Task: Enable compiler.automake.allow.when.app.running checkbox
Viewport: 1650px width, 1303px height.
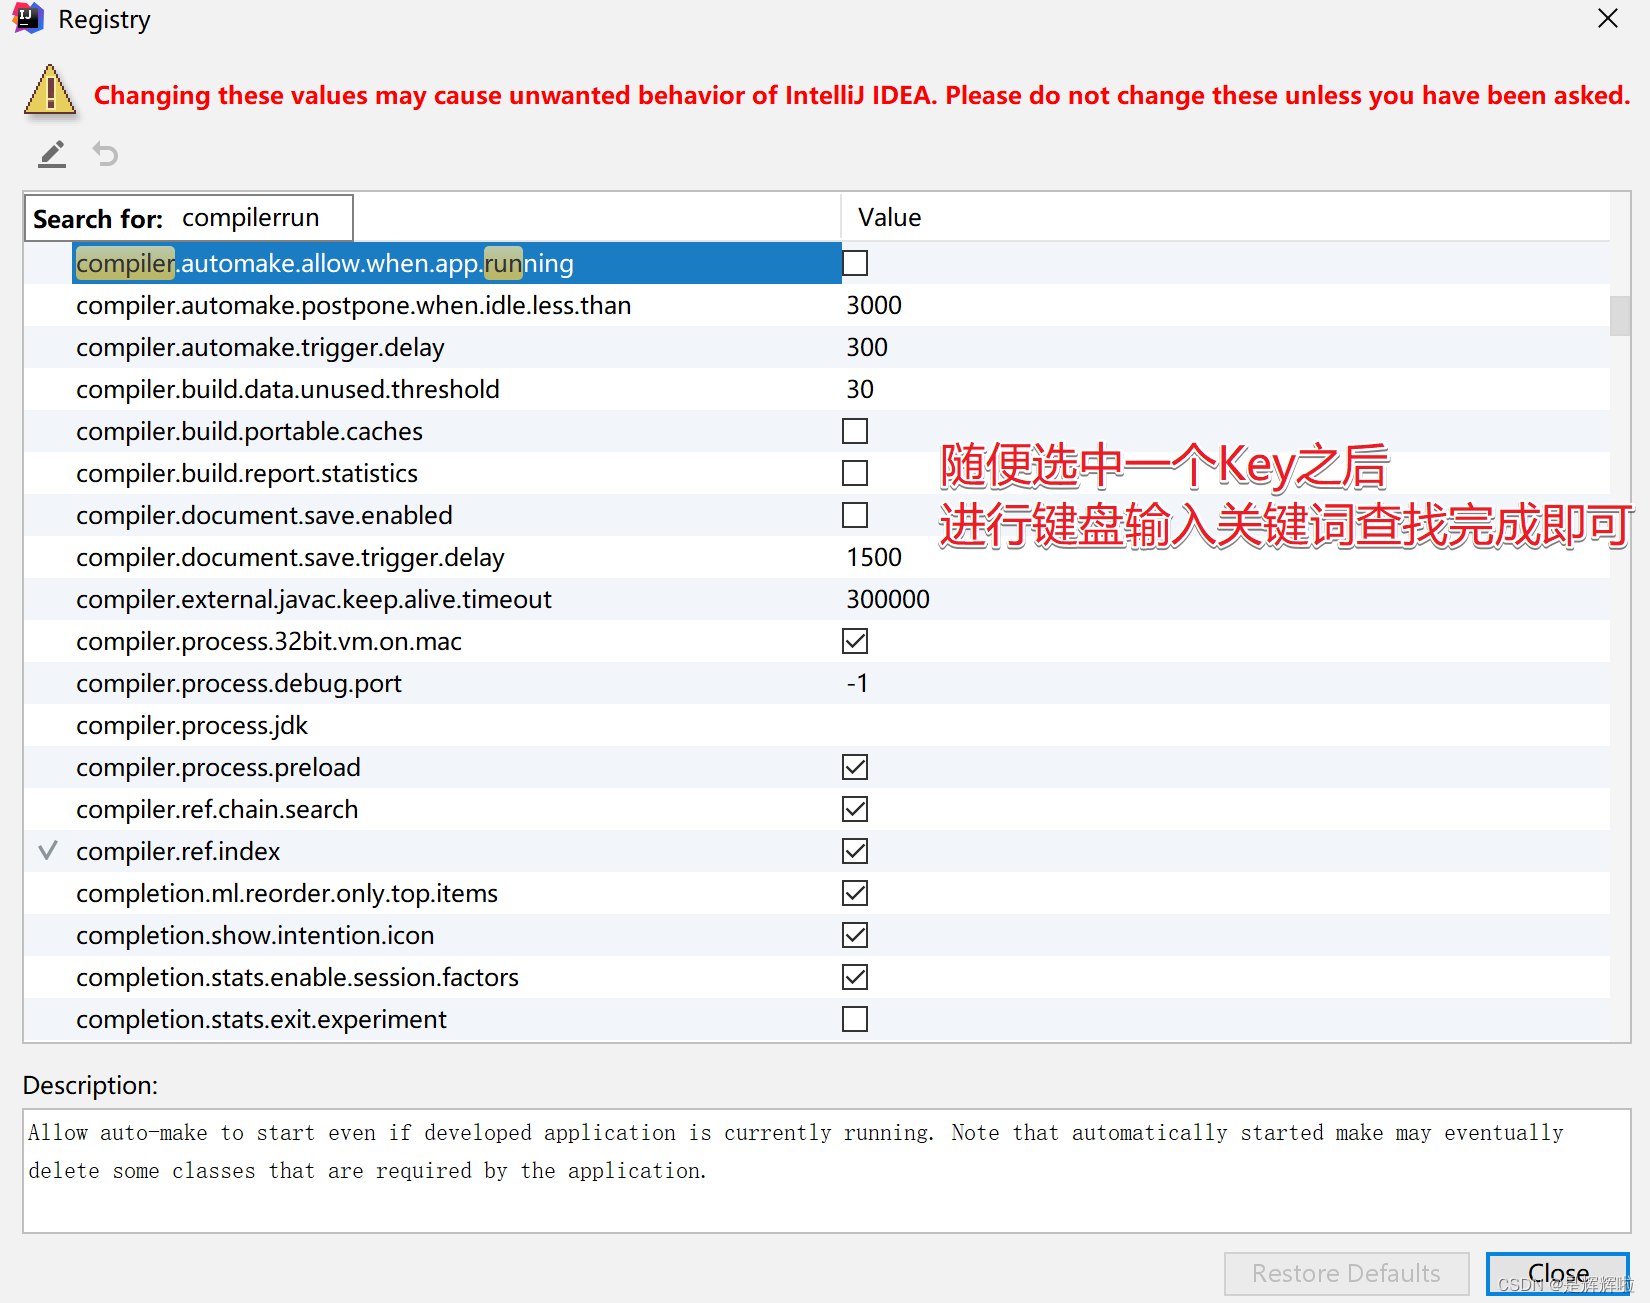Action: [855, 263]
